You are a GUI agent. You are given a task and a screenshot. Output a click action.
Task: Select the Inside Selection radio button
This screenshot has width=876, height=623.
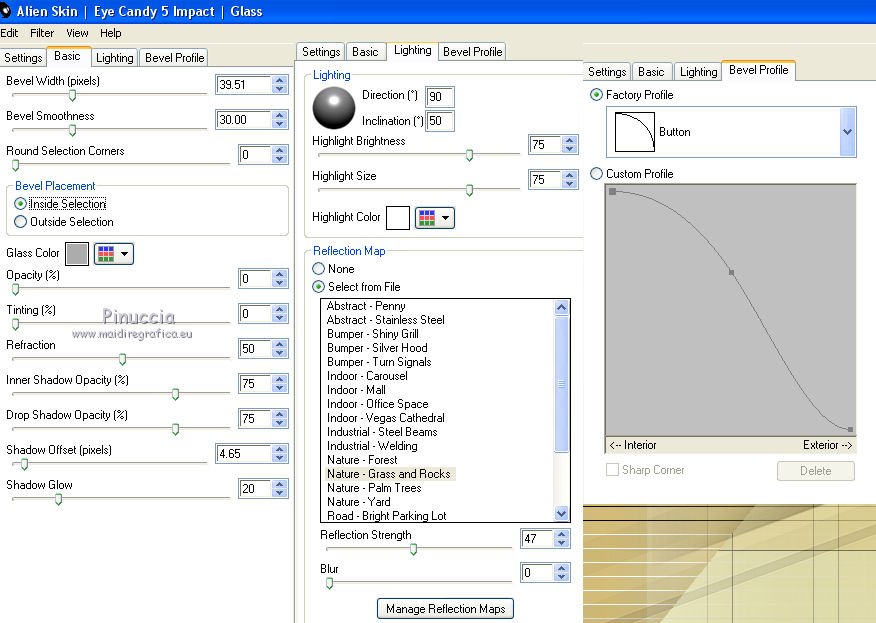tap(20, 204)
